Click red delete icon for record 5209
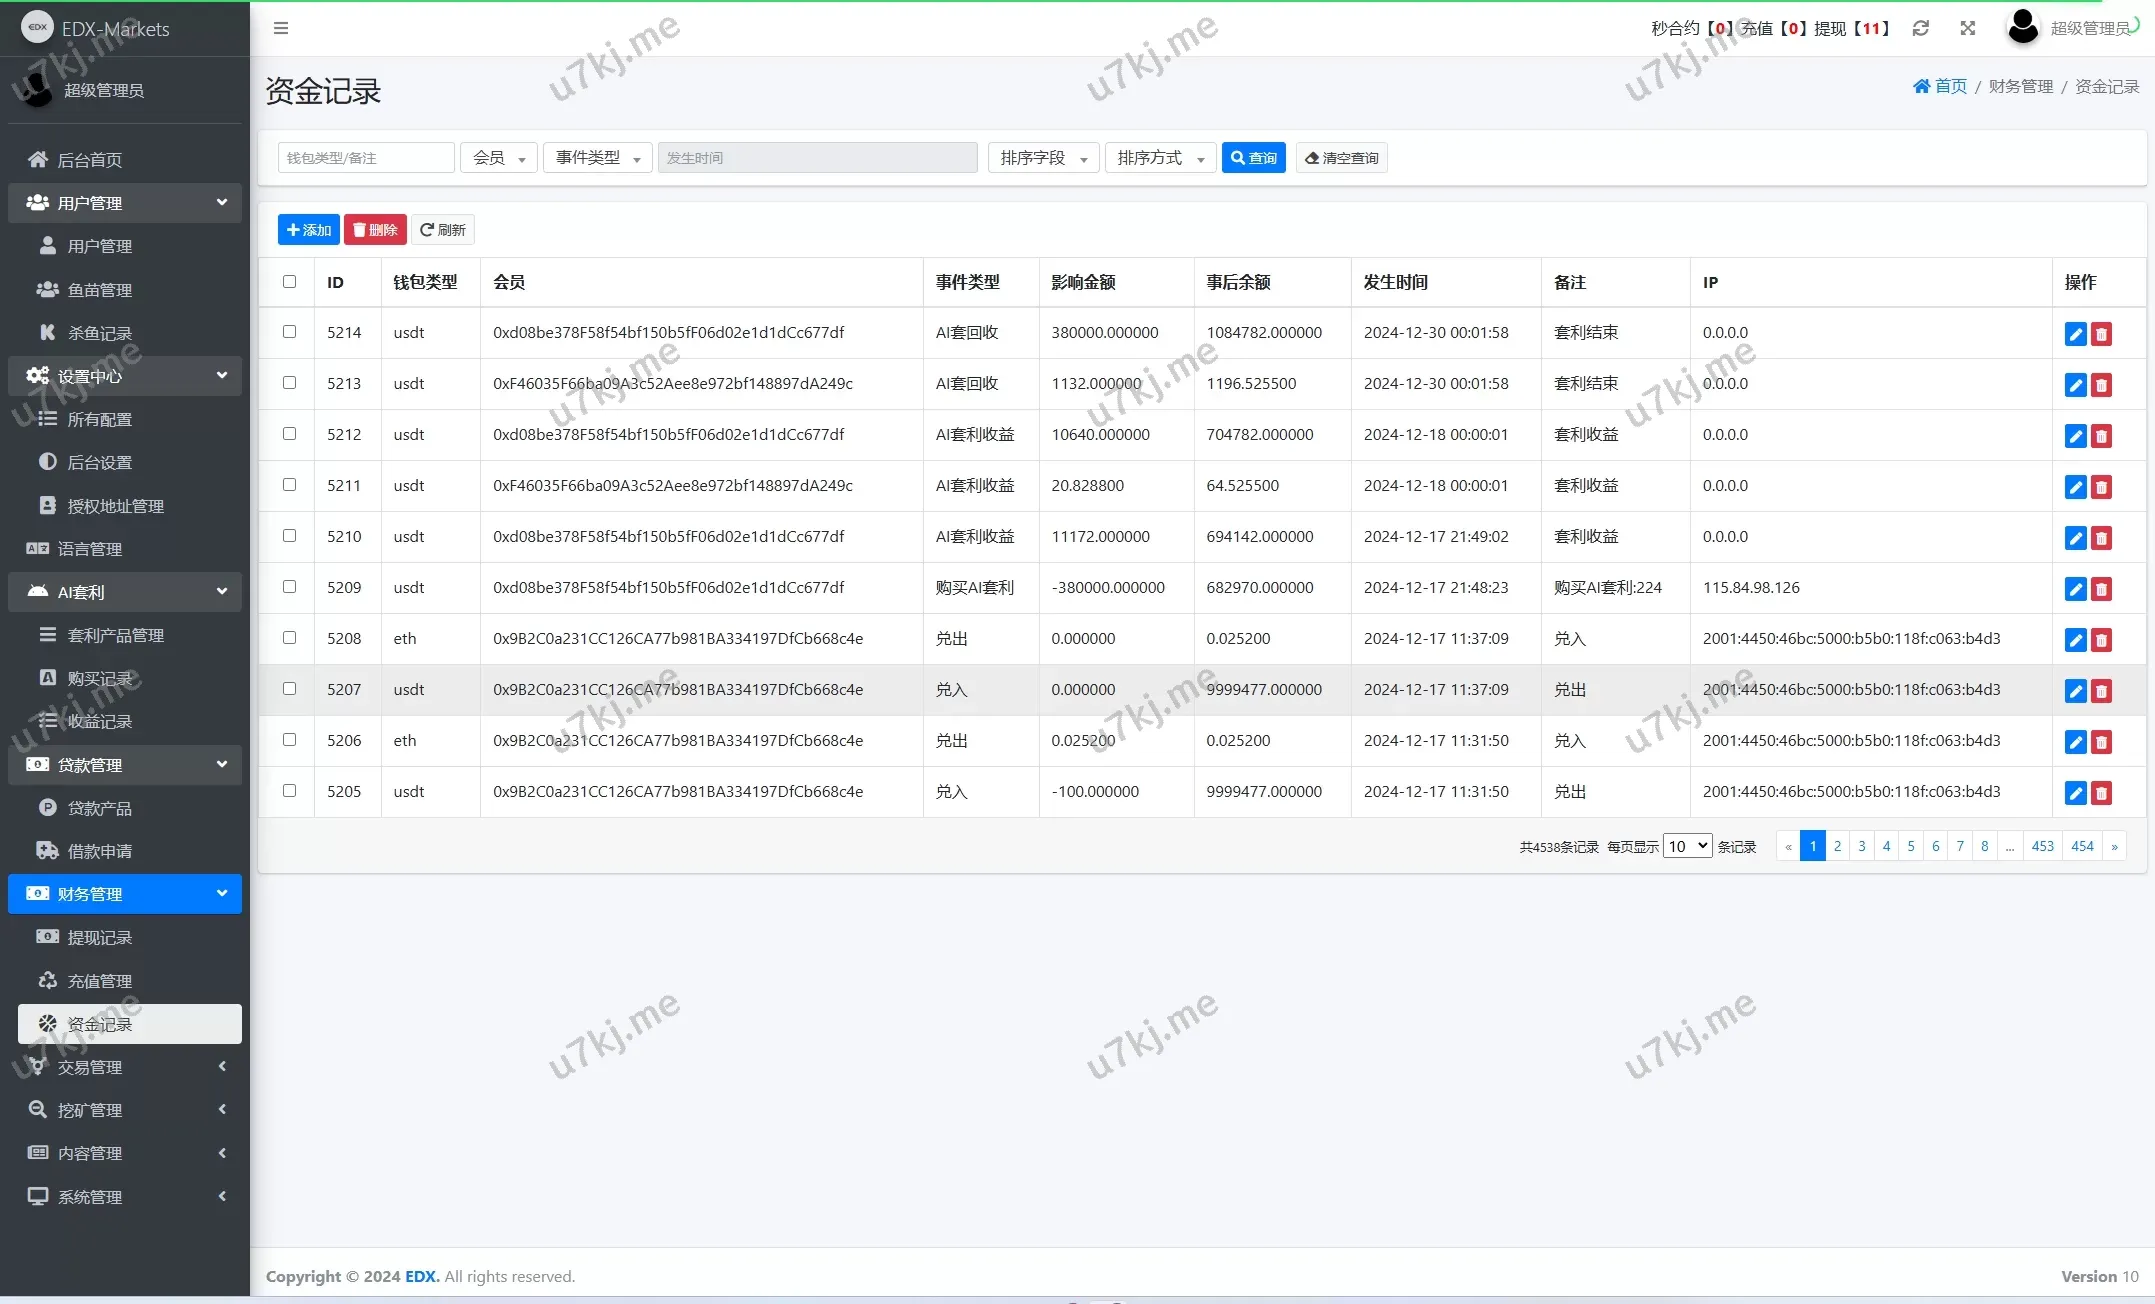Viewport: 2155px width, 1304px height. (2101, 589)
